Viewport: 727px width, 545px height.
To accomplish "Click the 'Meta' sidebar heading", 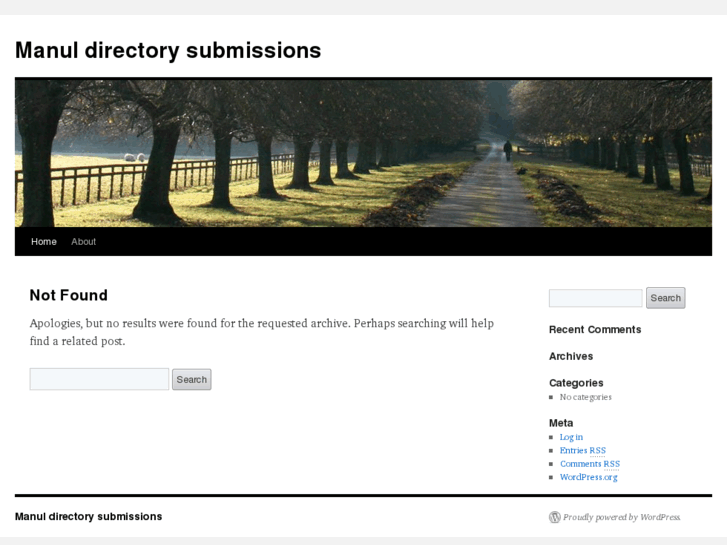I will coord(561,423).
